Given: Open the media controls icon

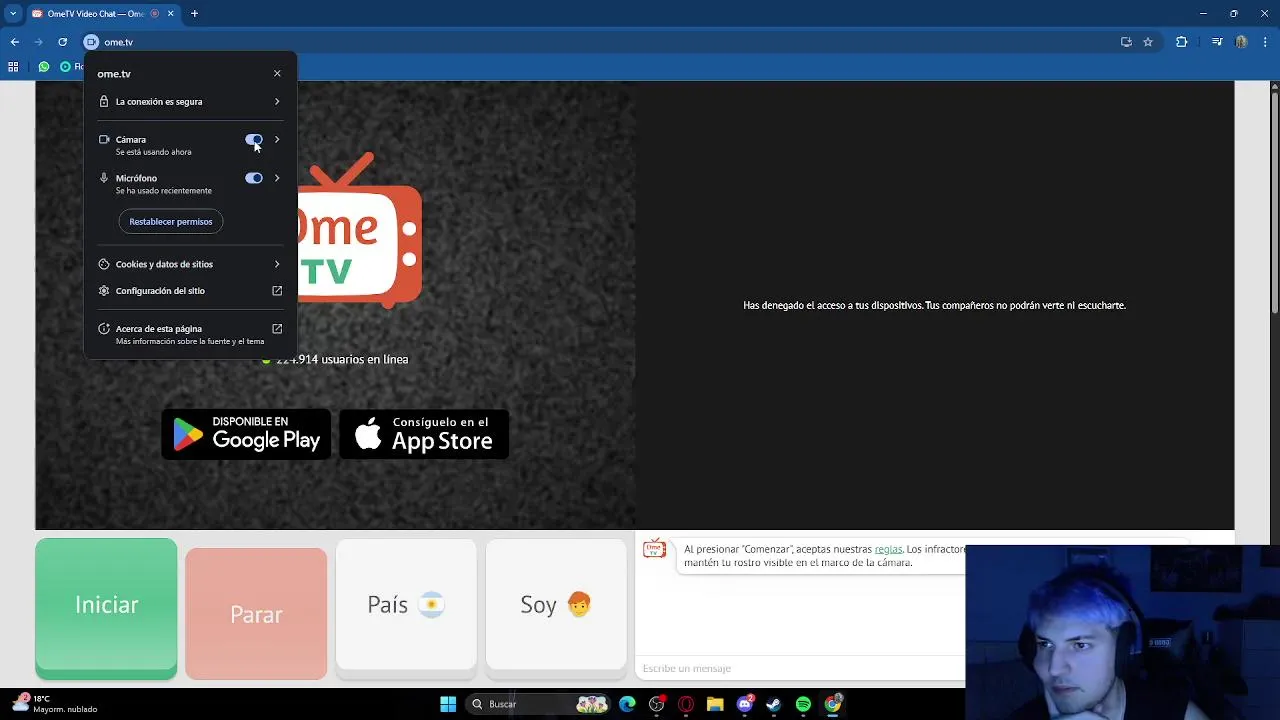Looking at the screenshot, I should 1217,42.
